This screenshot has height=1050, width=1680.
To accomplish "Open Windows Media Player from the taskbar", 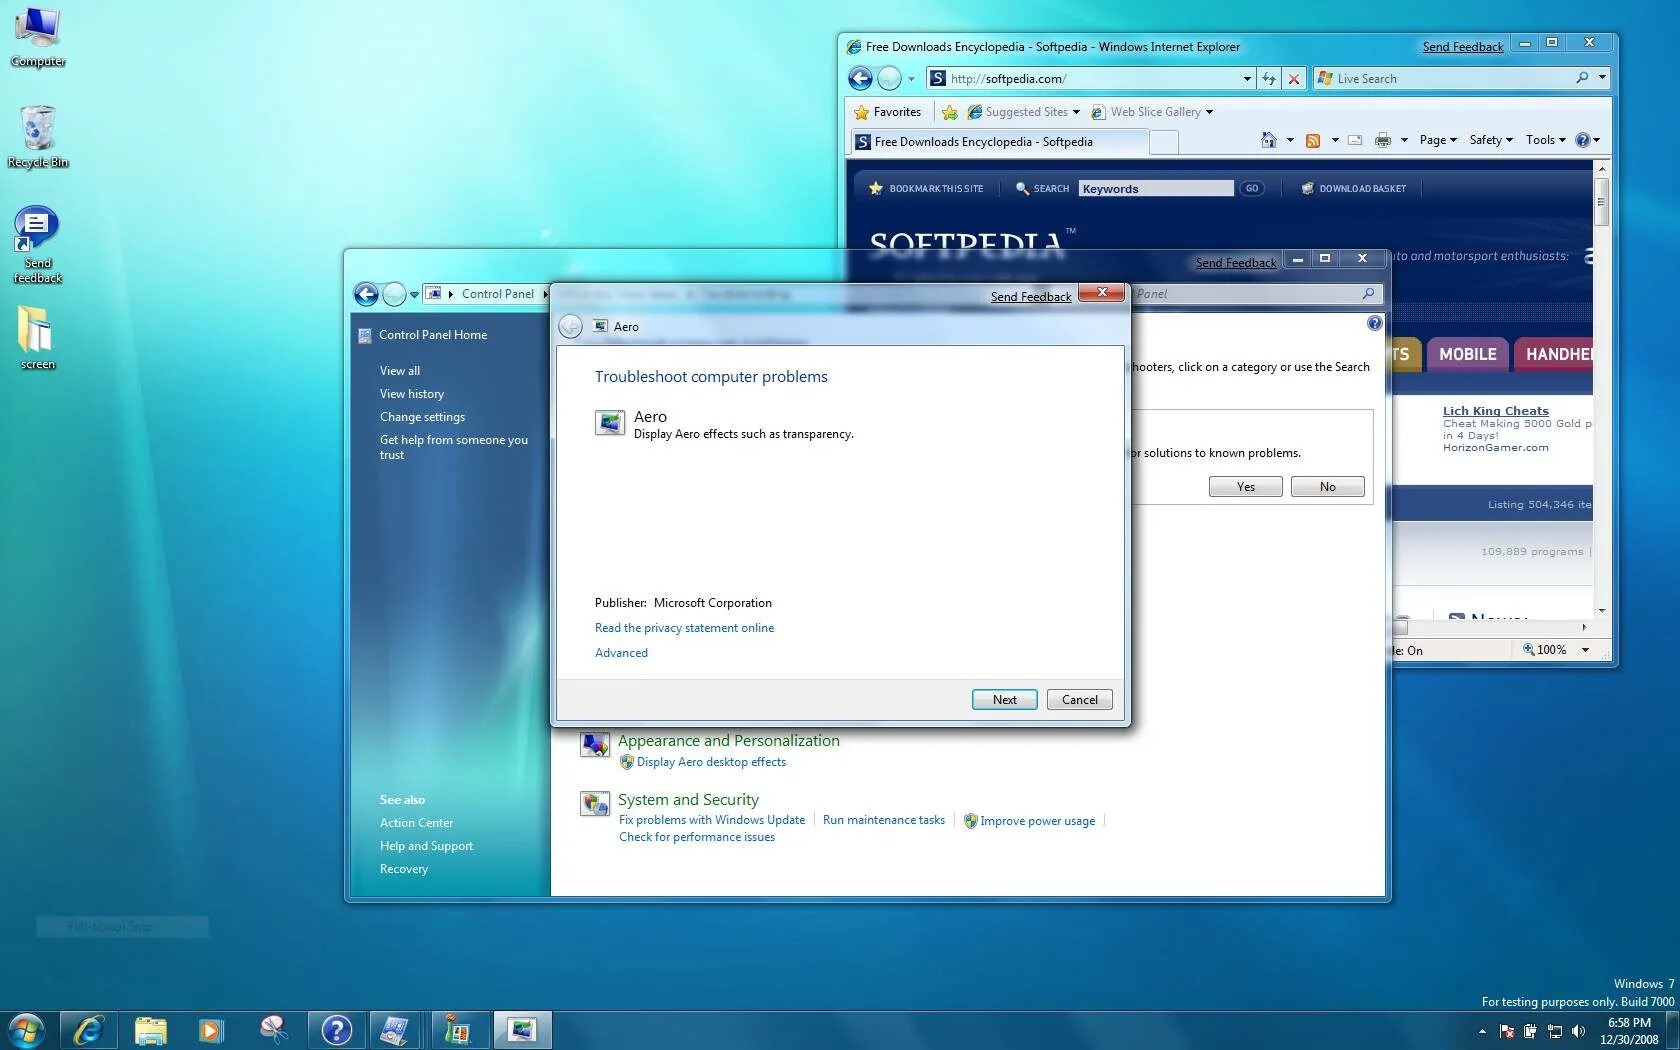I will click(x=211, y=1030).
